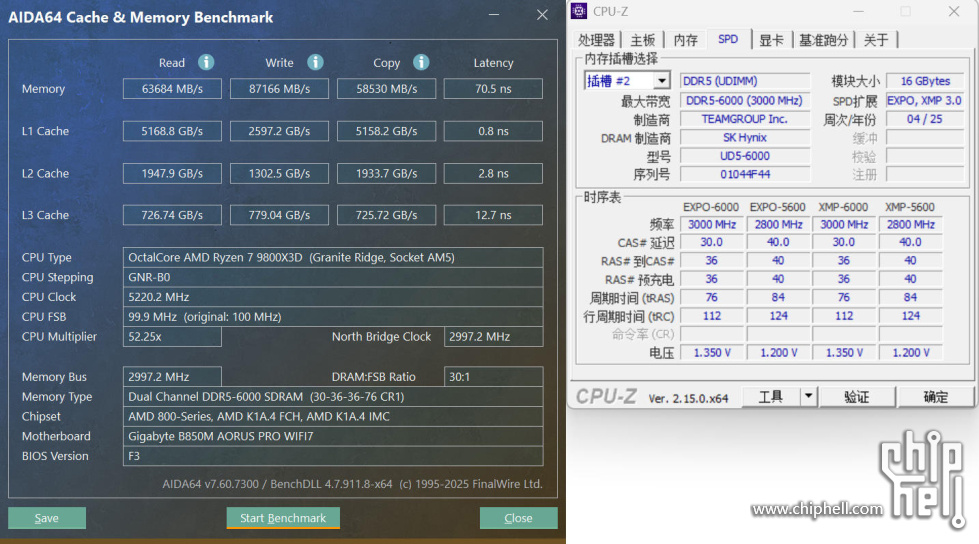Viewport: 979px width, 544px height.
Task: Switch to the 主板 tab
Action: click(642, 40)
